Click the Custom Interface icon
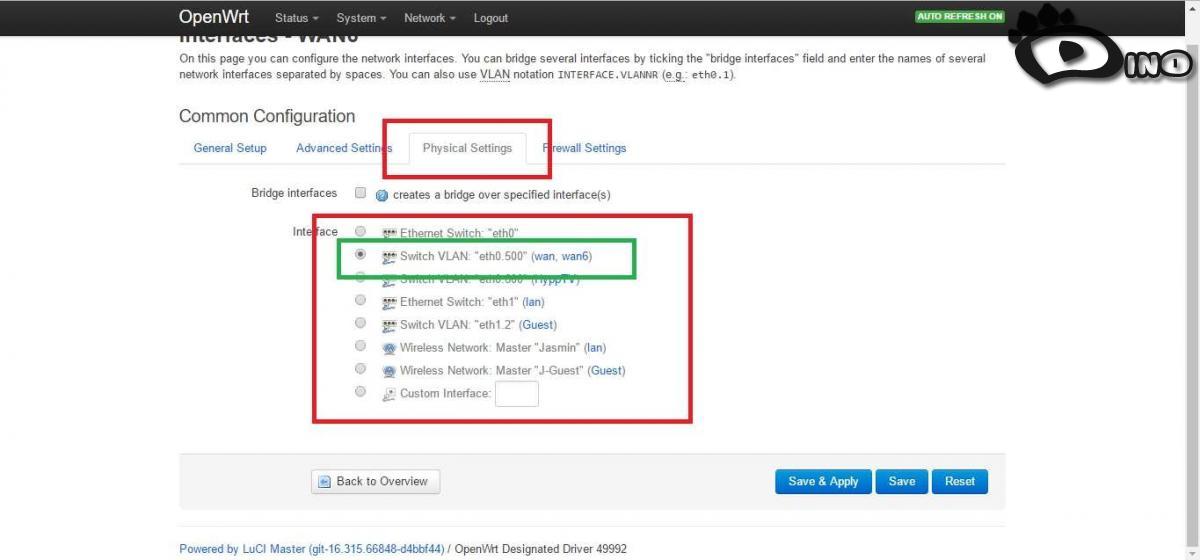Image resolution: width=1200 pixels, height=560 pixels. pyautogui.click(x=390, y=394)
